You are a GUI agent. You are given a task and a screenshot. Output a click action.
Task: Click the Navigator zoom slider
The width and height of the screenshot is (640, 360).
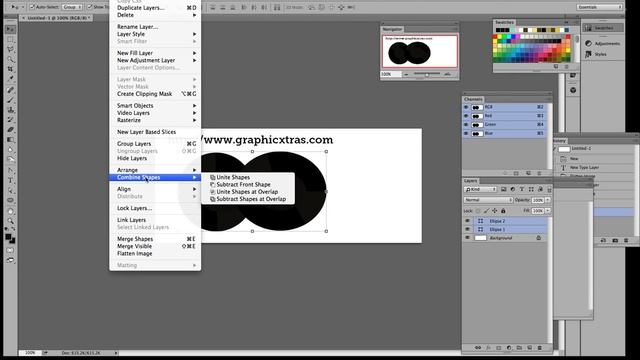click(x=427, y=74)
